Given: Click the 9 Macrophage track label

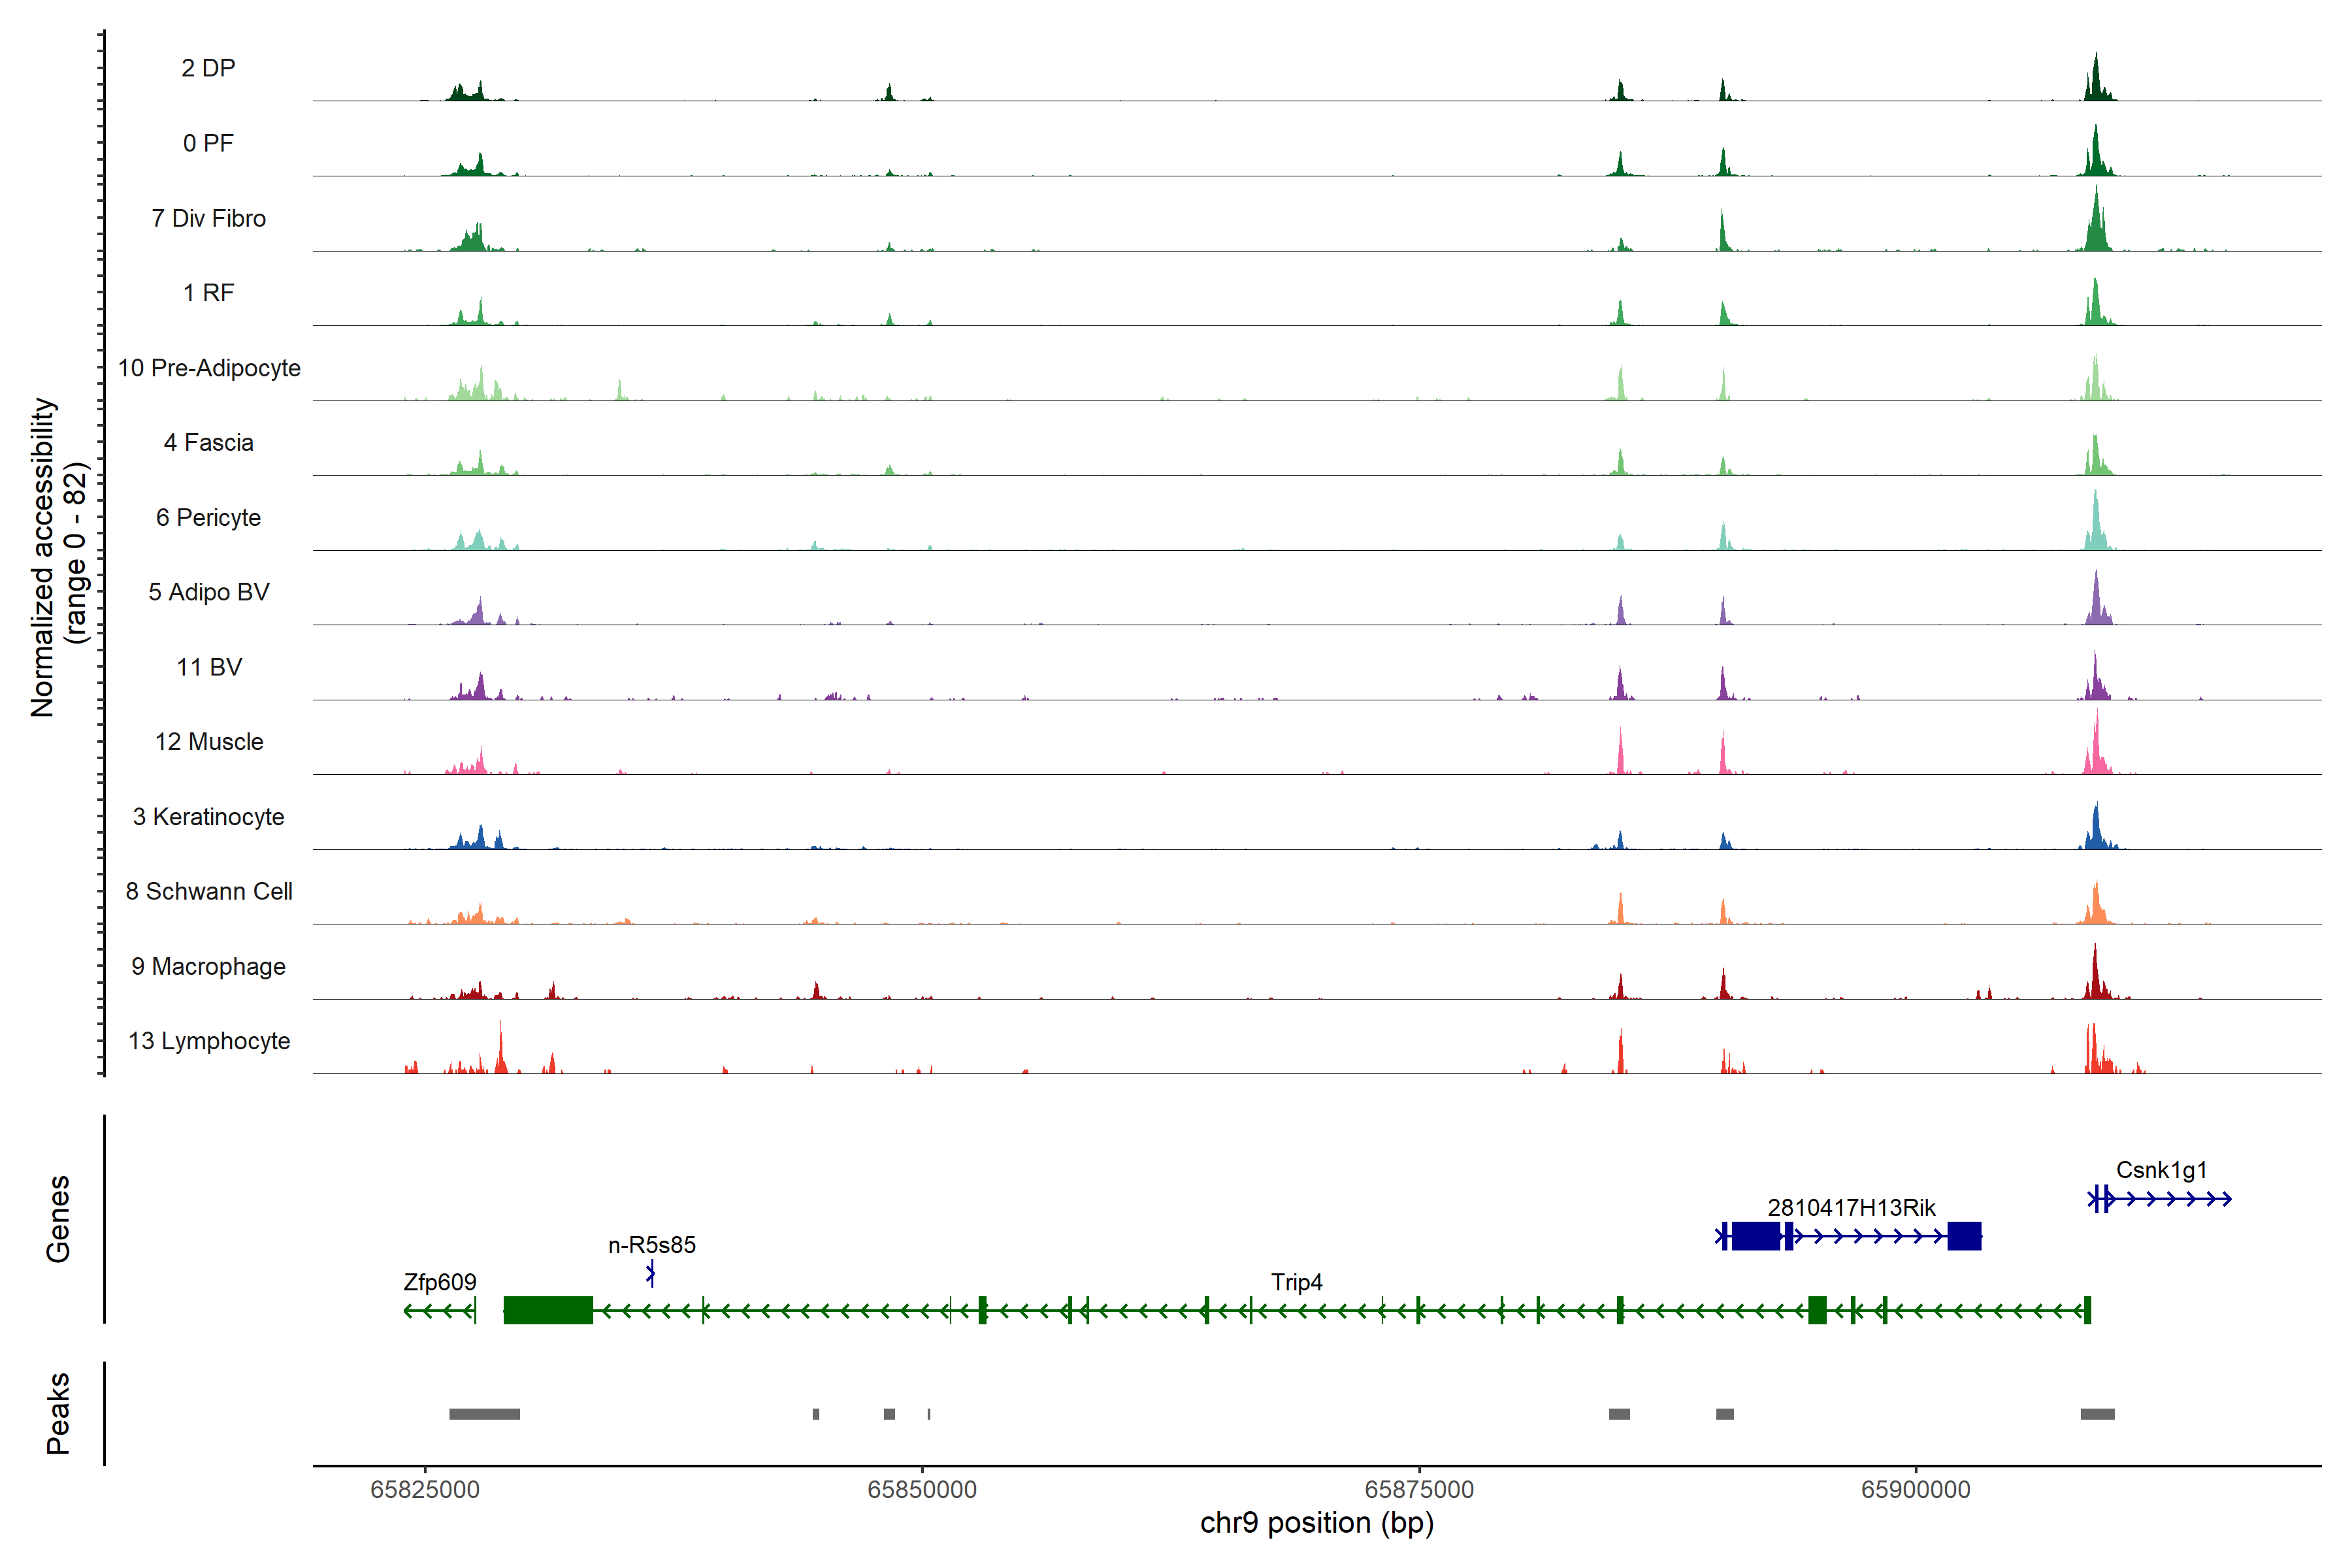Looking at the screenshot, I should 209,966.
